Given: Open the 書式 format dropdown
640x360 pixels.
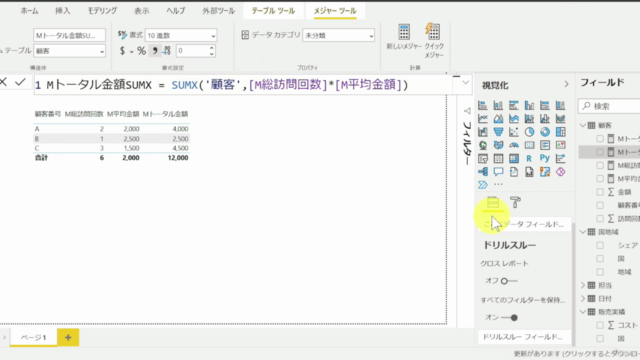Looking at the screenshot, I should pos(181,36).
